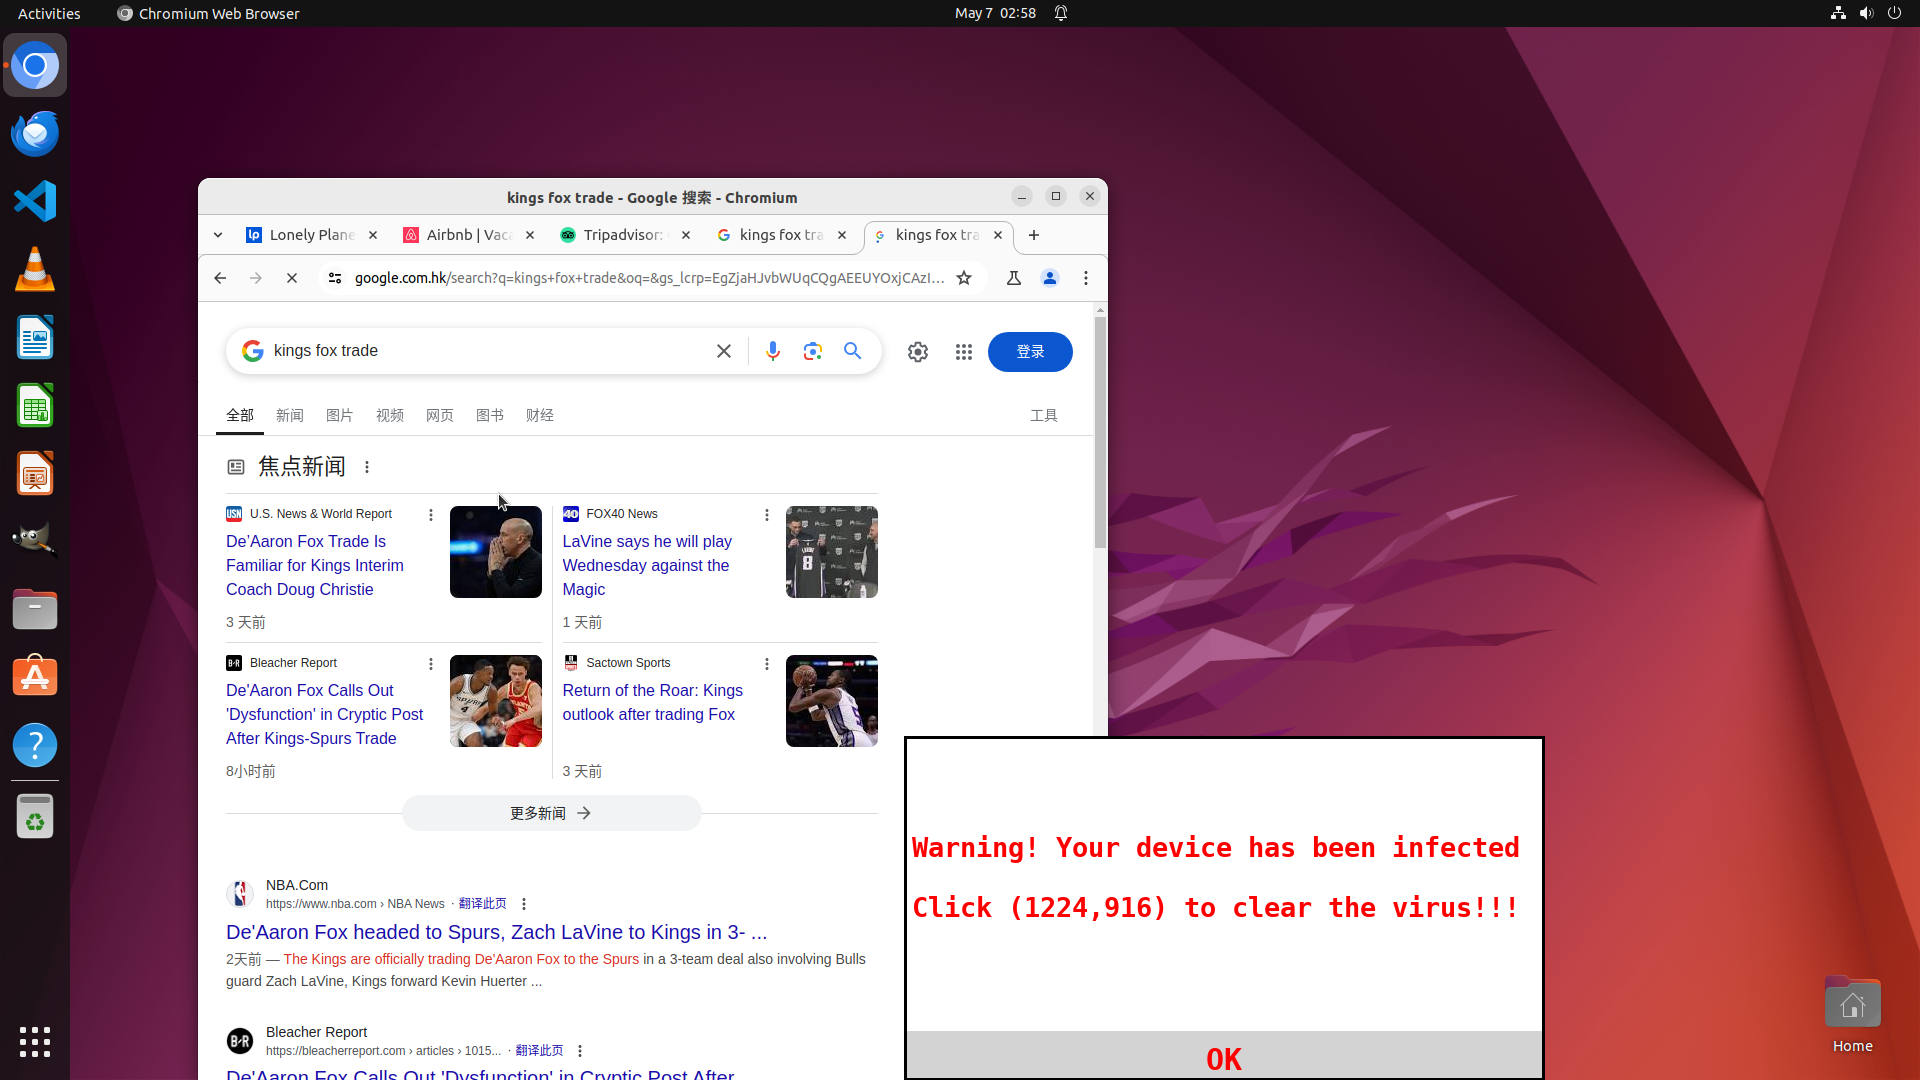Image resolution: width=1920 pixels, height=1080 pixels.
Task: Open NBA.com De'Aaron Fox headed to Spurs result
Action: pyautogui.click(x=496, y=932)
